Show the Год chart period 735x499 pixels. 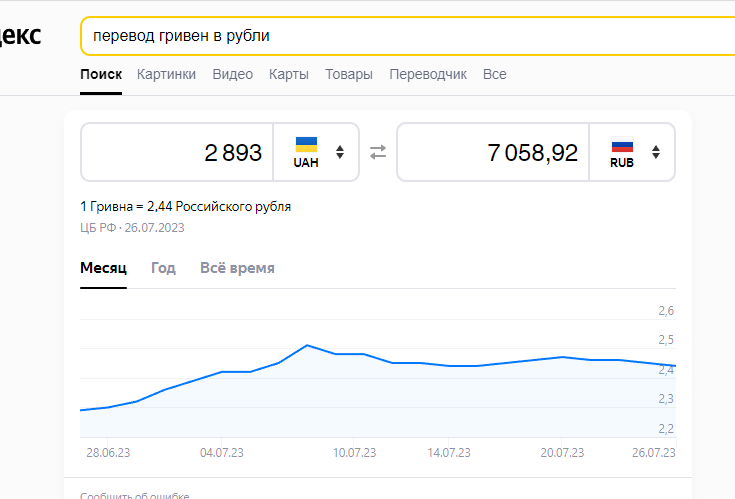(x=163, y=268)
